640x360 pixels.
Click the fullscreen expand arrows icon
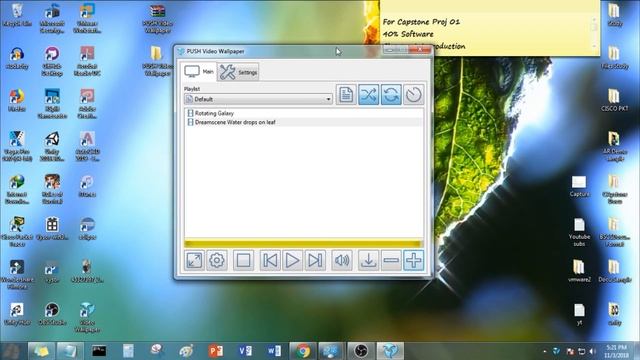coord(194,260)
